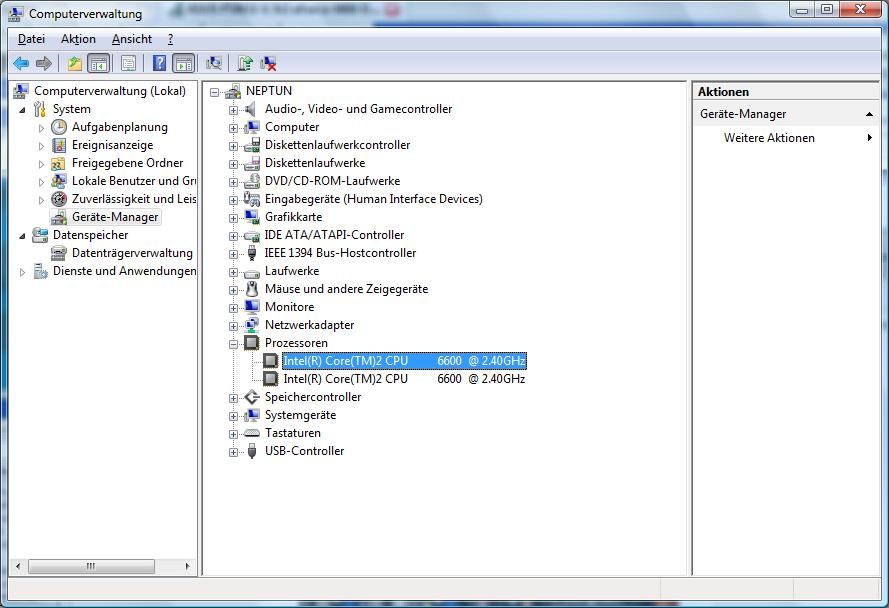Click Zuverlässigkeit und Leistung gauge icon
The width and height of the screenshot is (889, 608).
59,199
